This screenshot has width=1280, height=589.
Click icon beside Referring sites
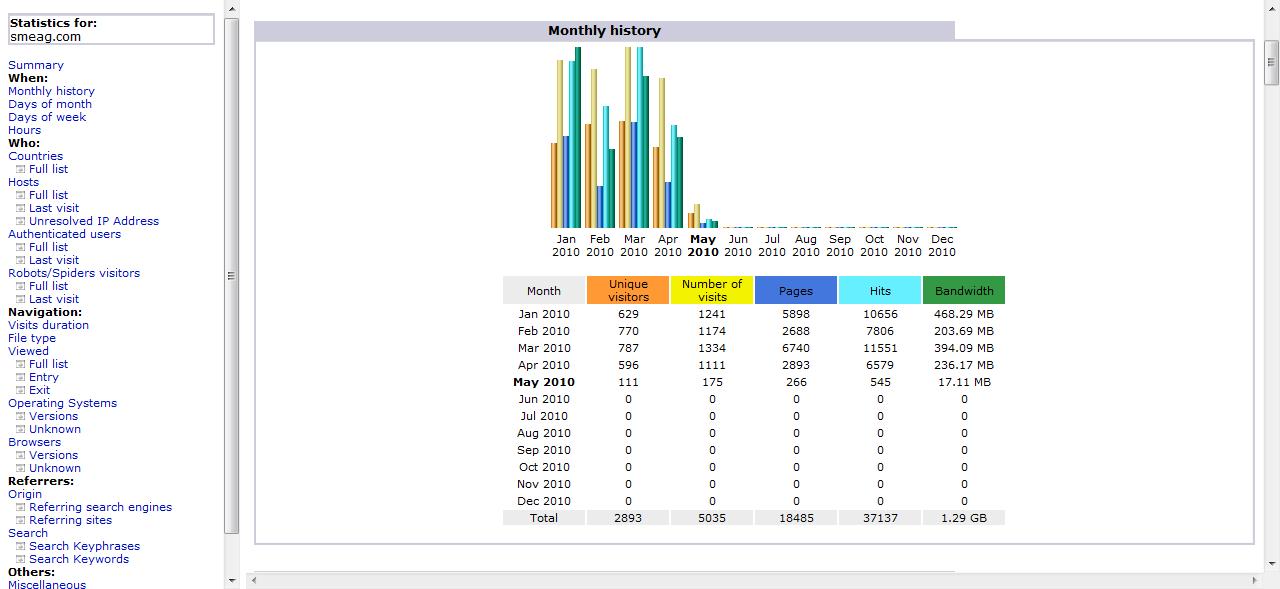coord(20,520)
